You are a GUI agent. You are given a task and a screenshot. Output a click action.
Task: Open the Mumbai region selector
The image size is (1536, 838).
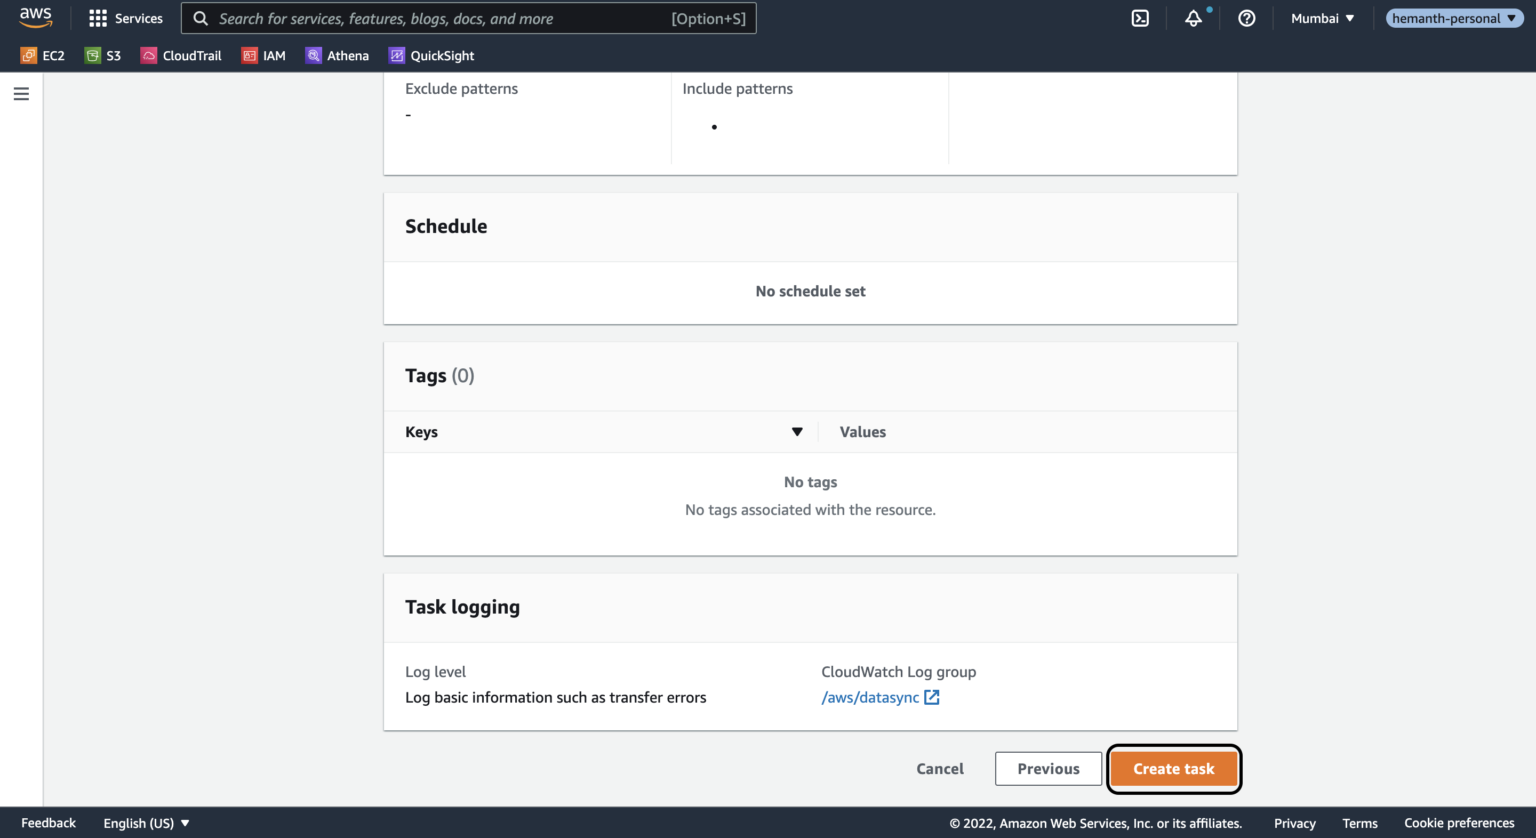coord(1321,18)
